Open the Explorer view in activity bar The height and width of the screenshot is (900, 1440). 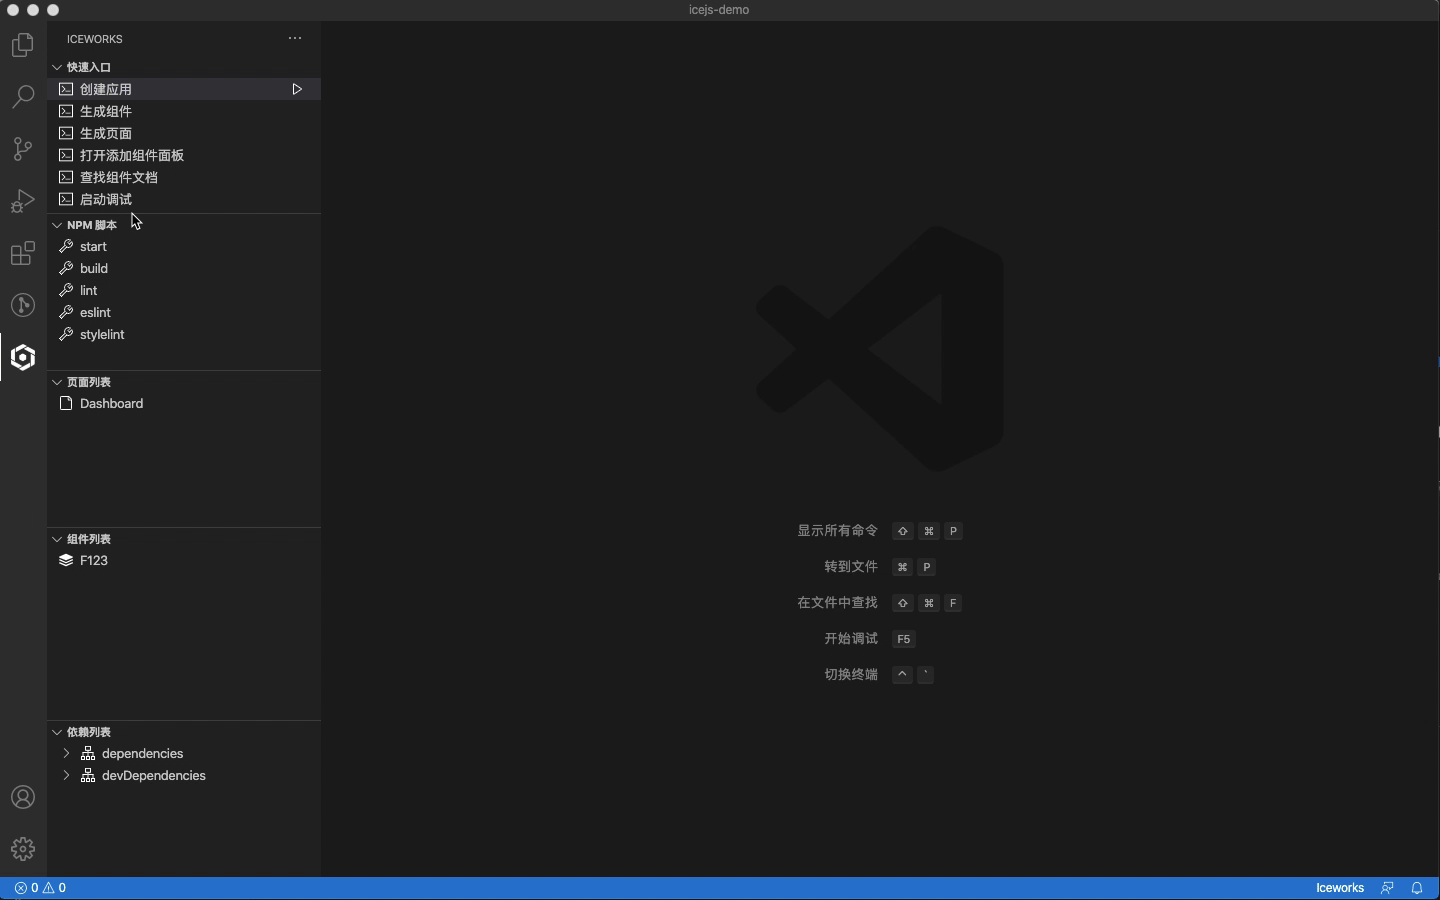23,45
